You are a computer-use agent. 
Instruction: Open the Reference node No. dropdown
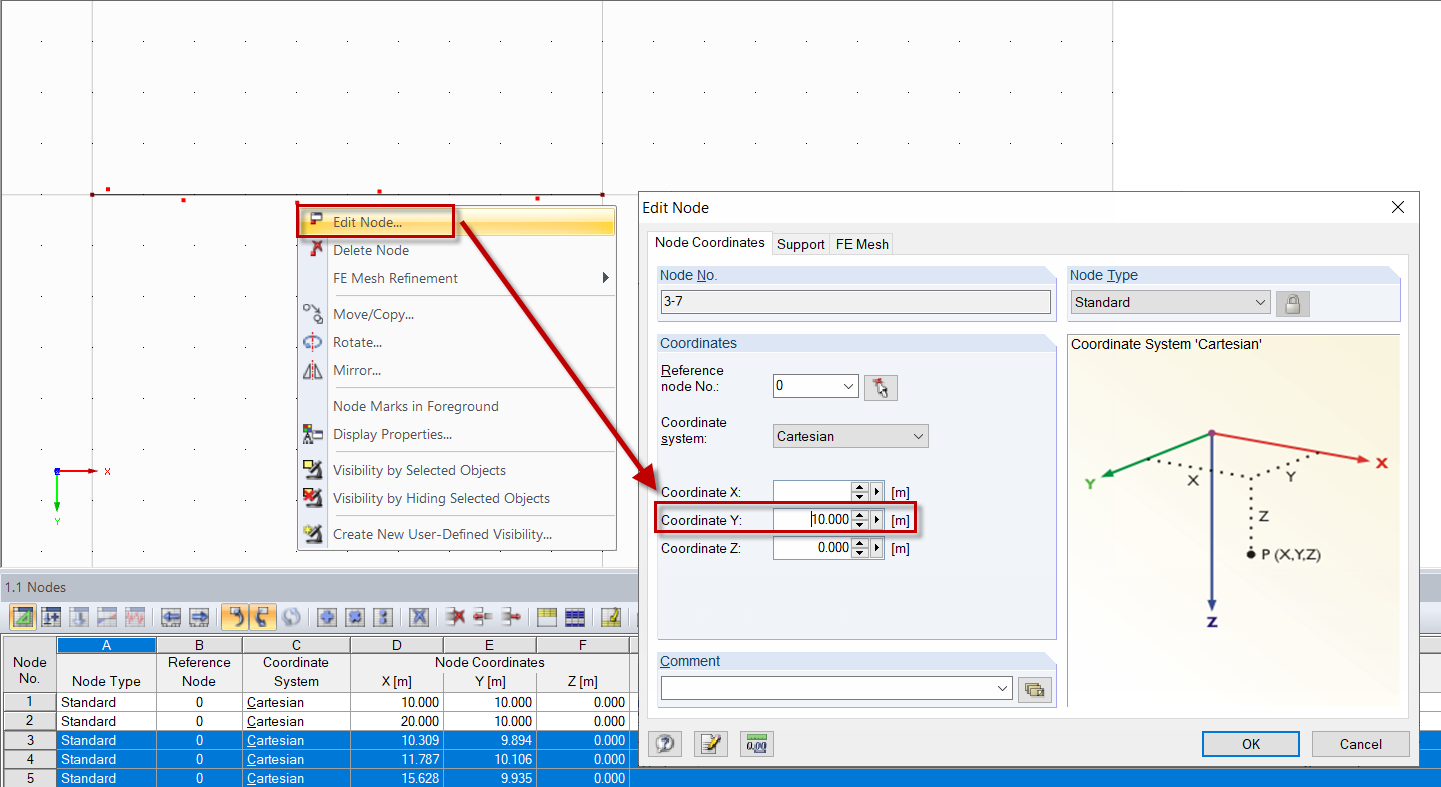[x=816, y=386]
